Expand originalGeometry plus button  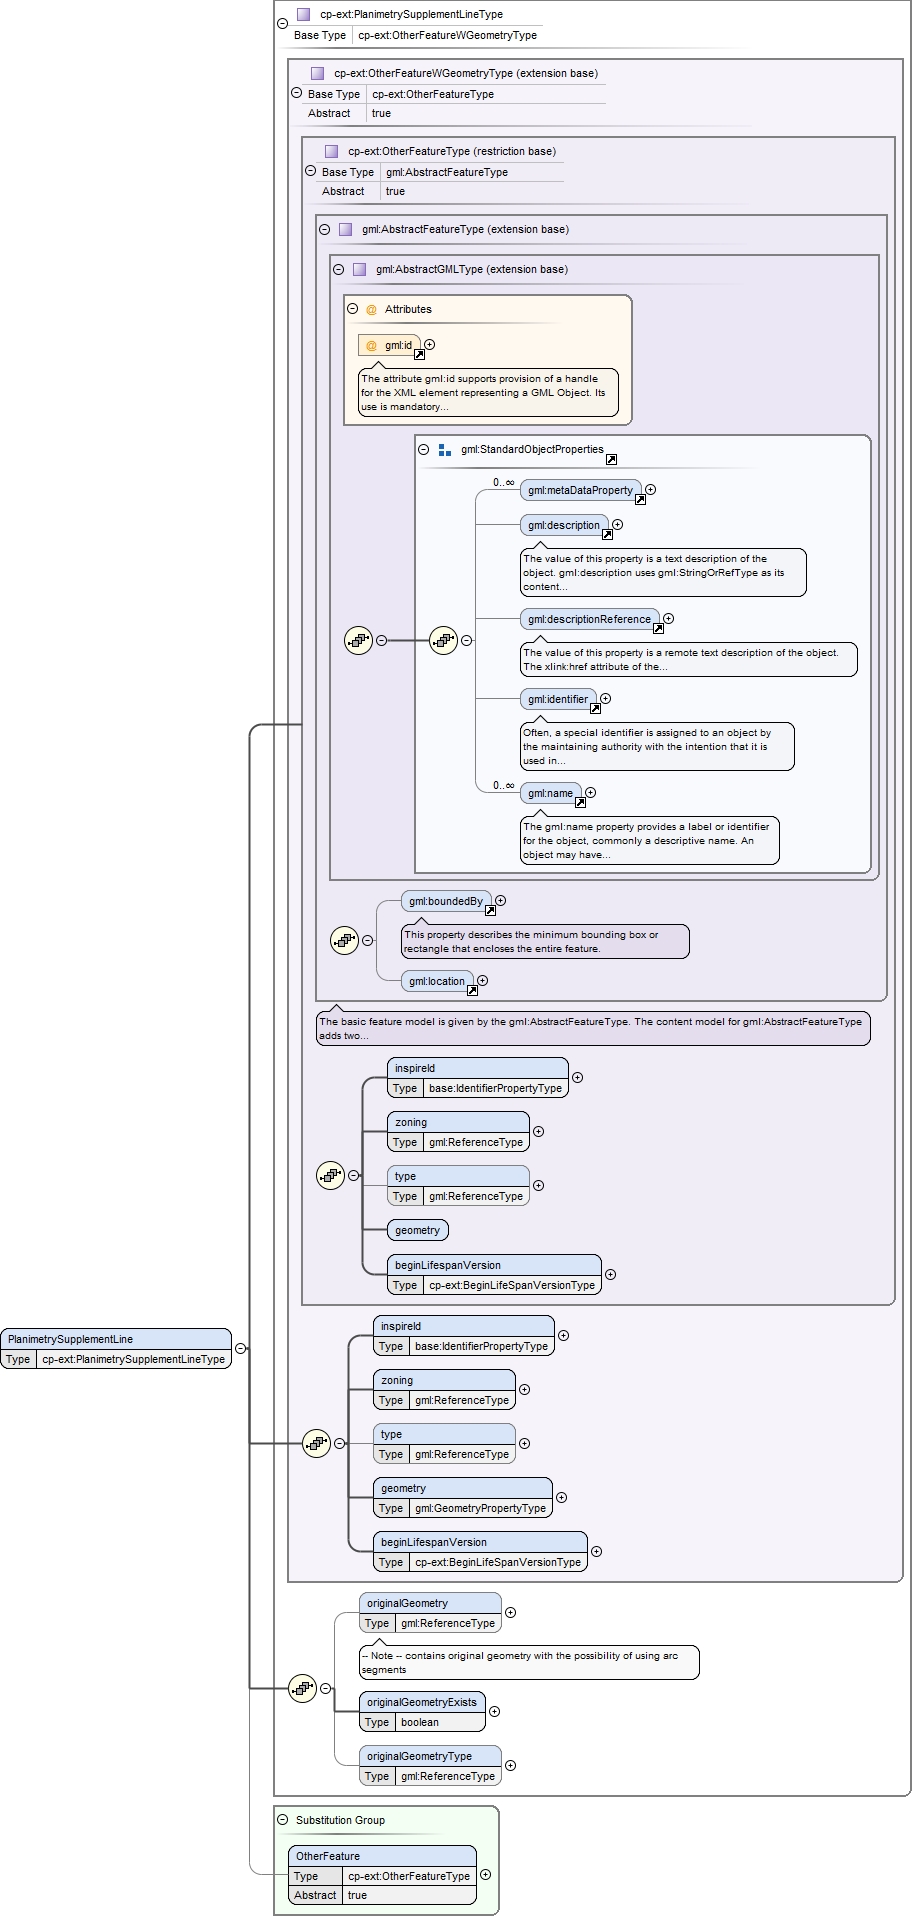click(x=511, y=1612)
